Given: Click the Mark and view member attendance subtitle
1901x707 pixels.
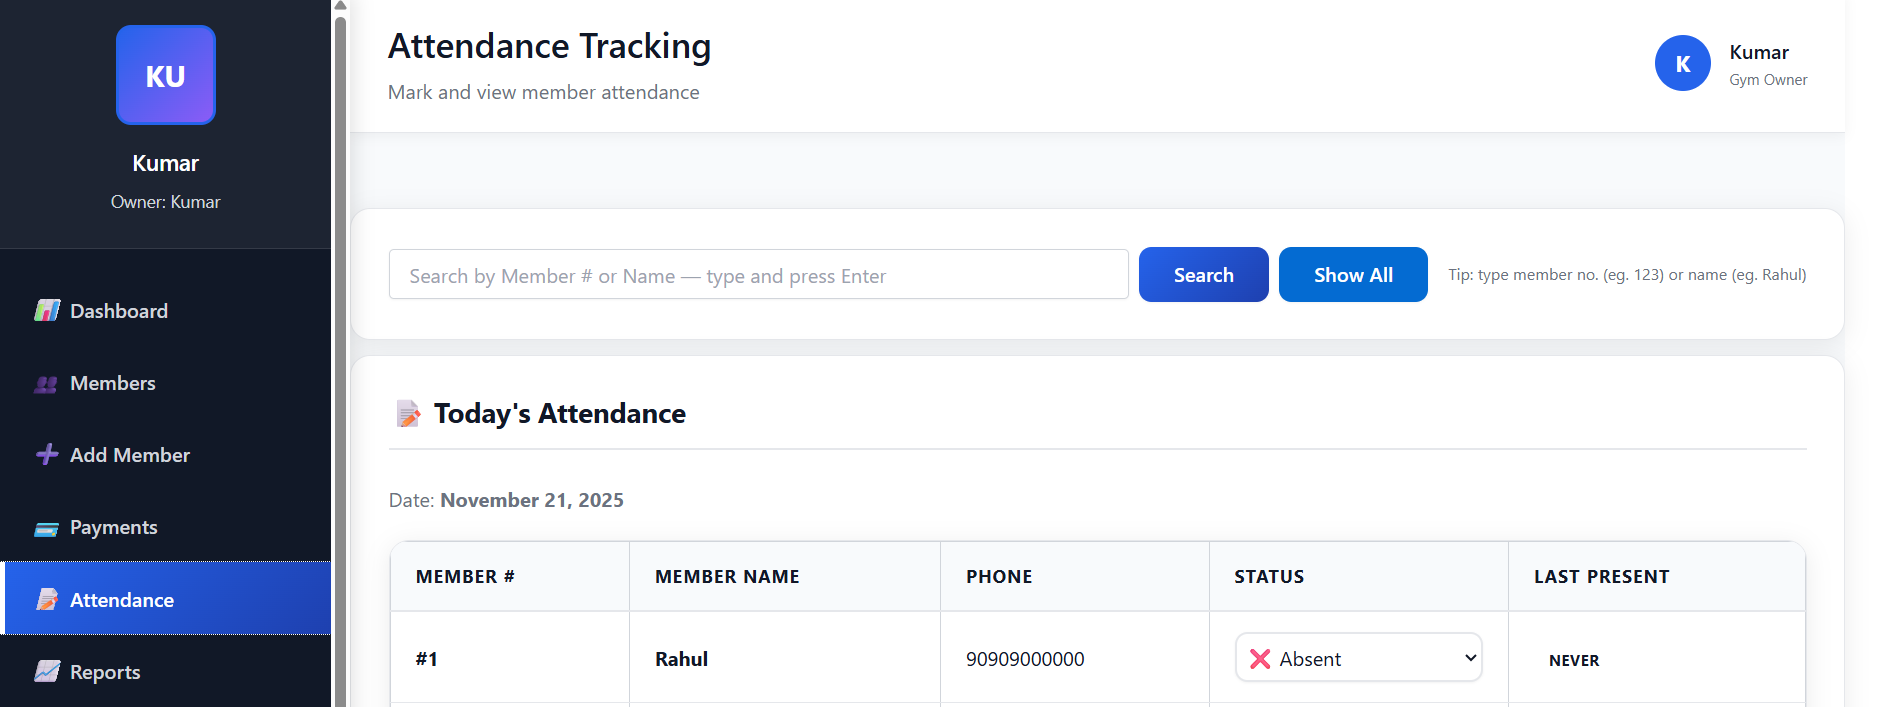Looking at the screenshot, I should pos(544,92).
